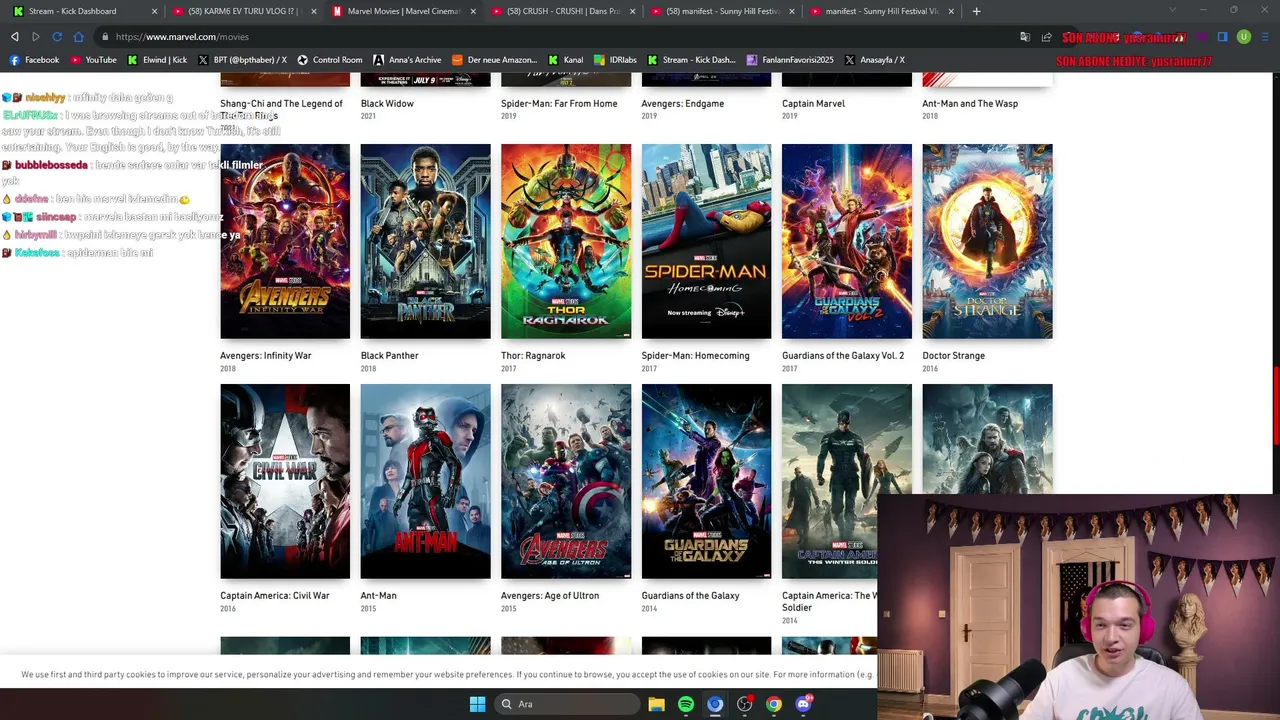Close the Marvel Movies tab
The height and width of the screenshot is (720, 1280).
pos(472,11)
